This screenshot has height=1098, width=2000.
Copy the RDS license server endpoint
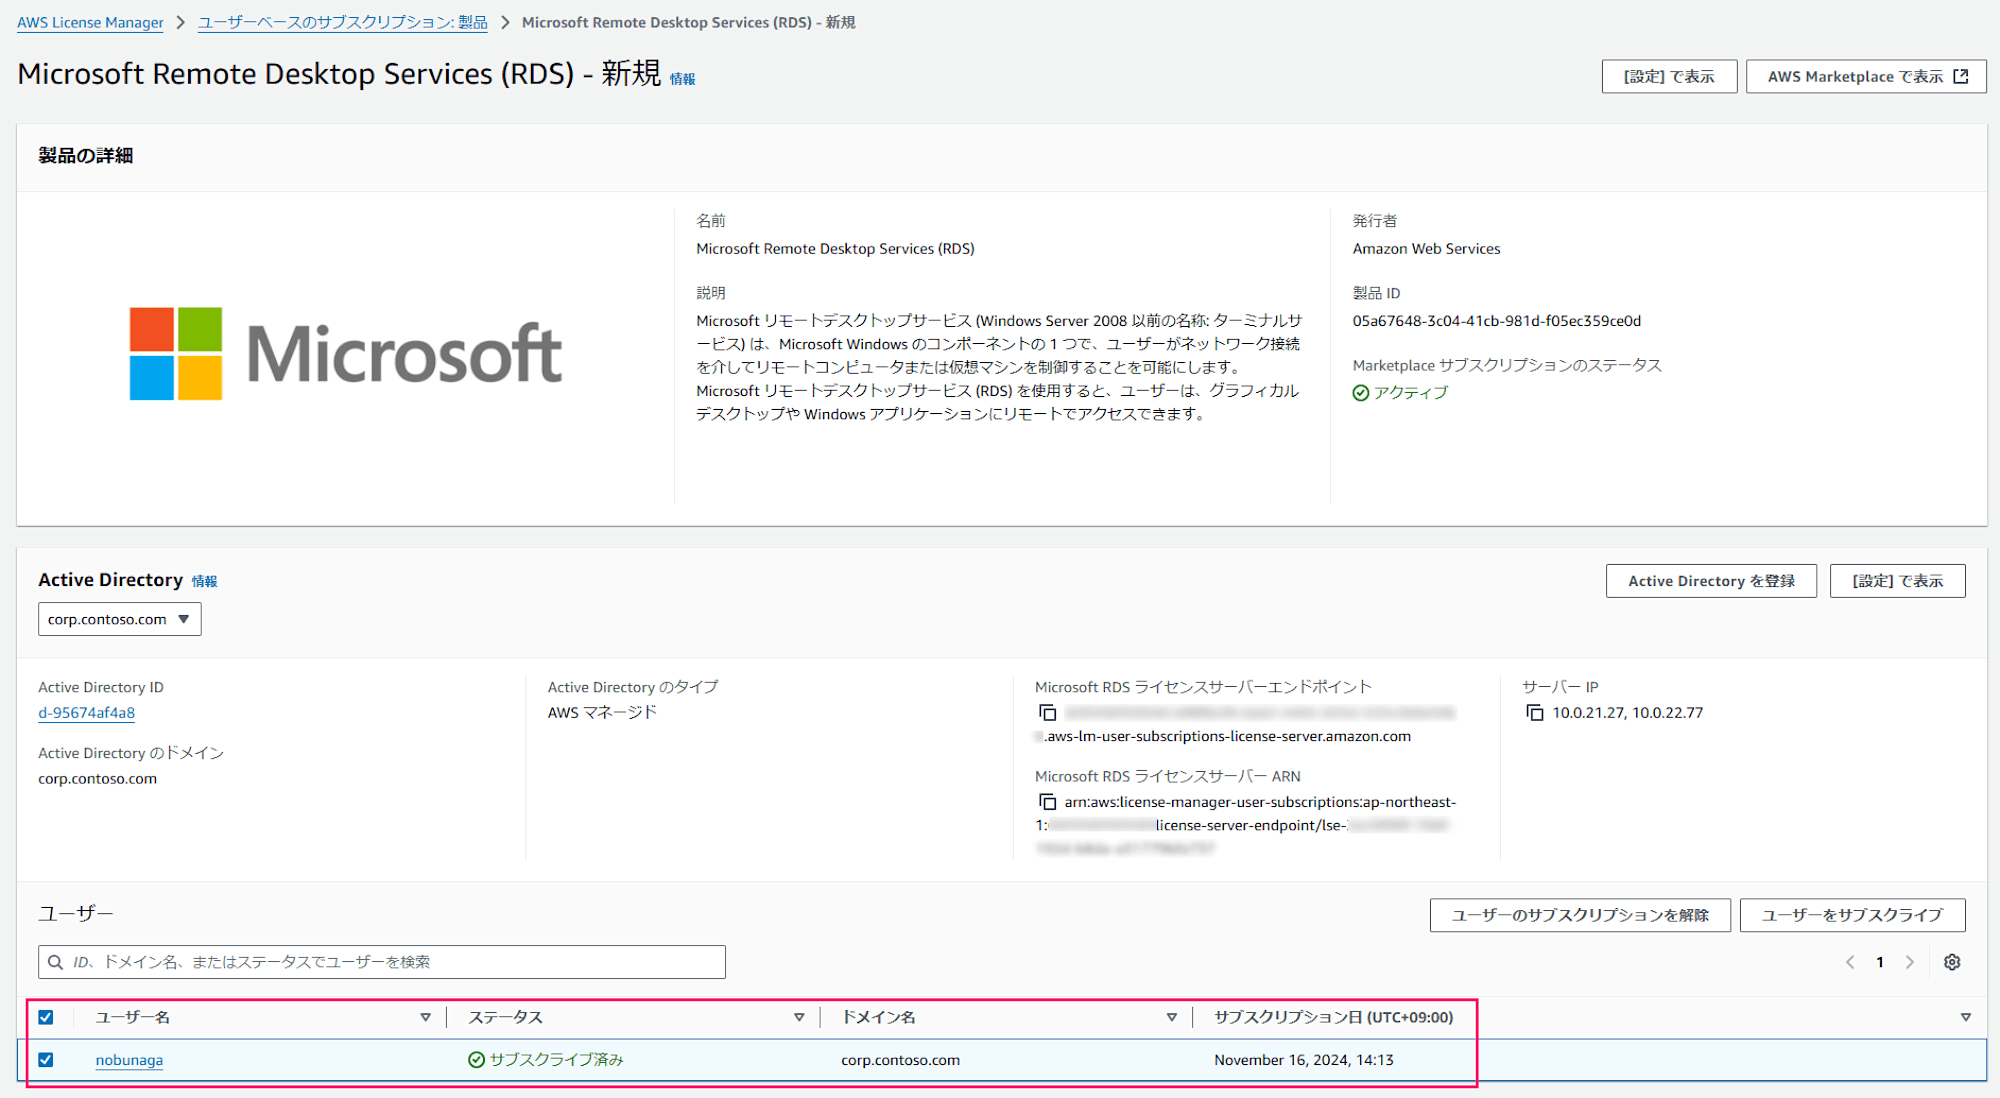pos(1047,713)
